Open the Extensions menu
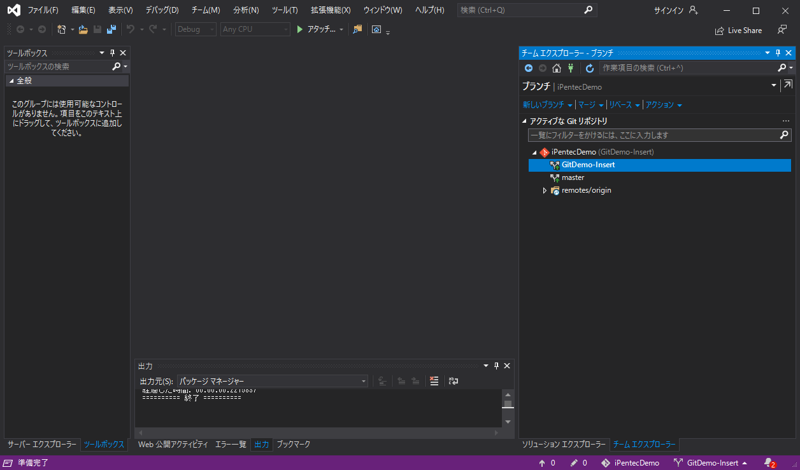This screenshot has width=800, height=470. [331, 10]
